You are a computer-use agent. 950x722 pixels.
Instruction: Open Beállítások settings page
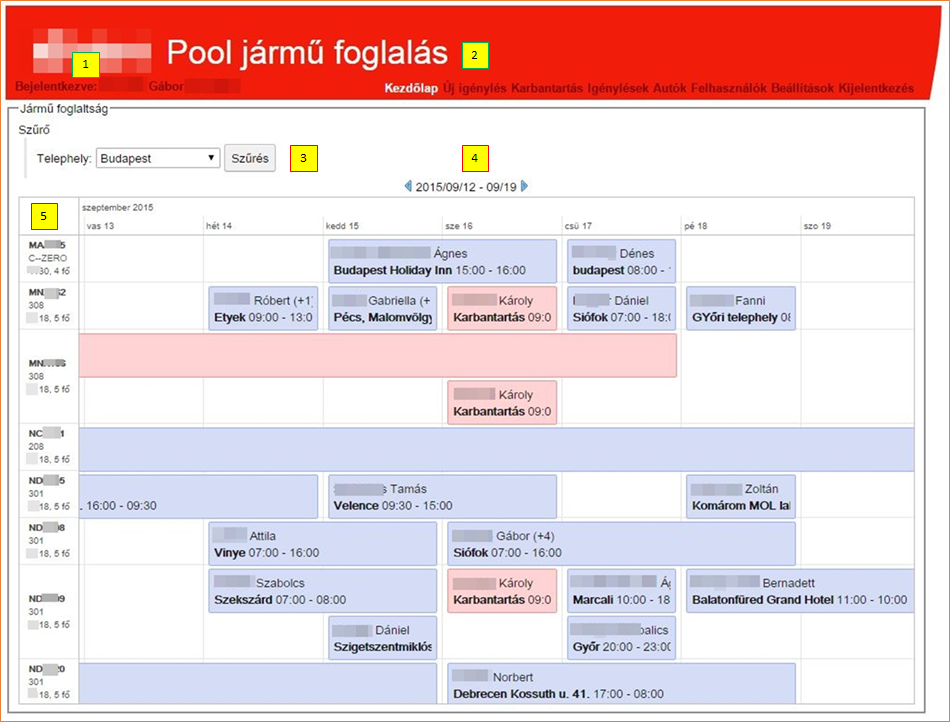803,88
